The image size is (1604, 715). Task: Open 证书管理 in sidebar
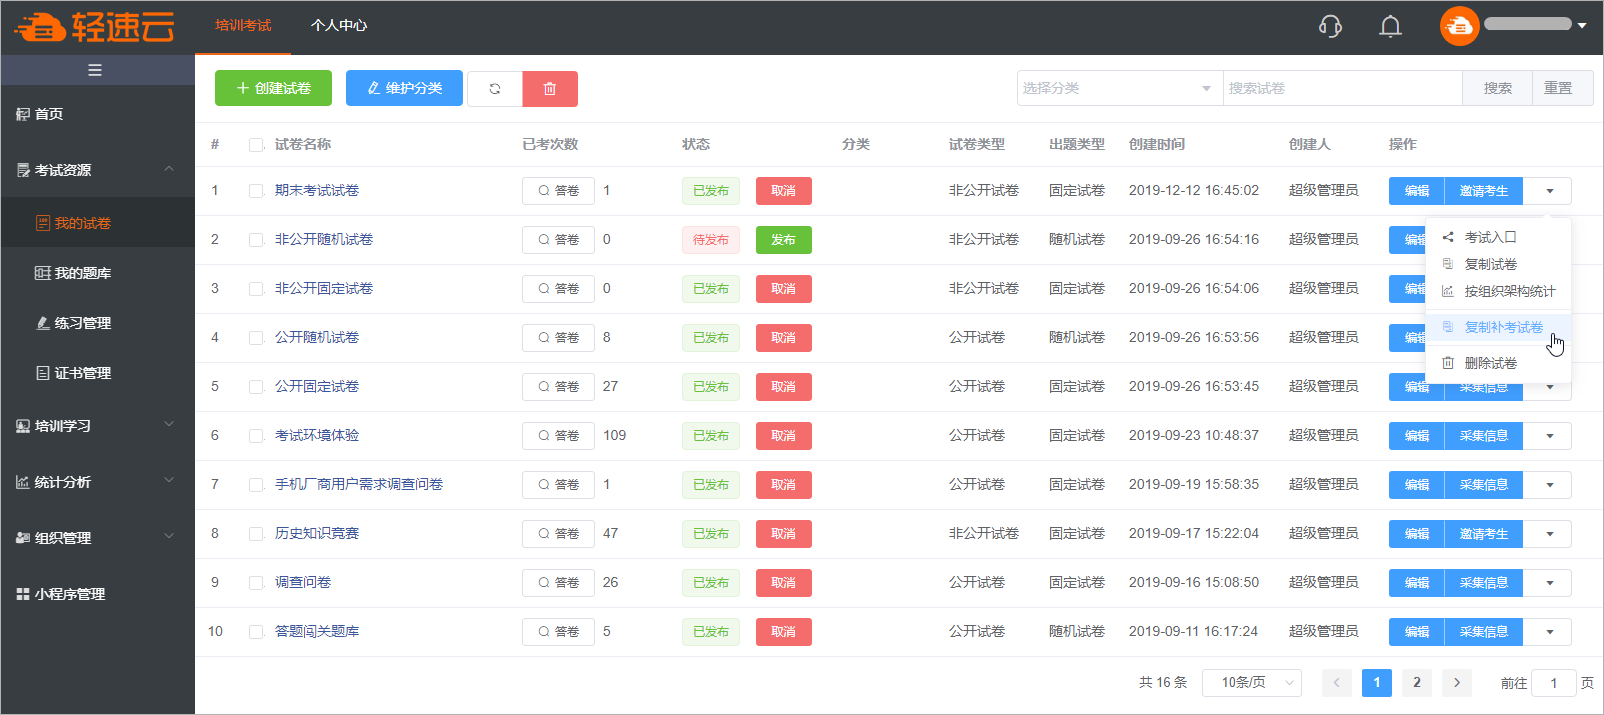click(x=97, y=373)
